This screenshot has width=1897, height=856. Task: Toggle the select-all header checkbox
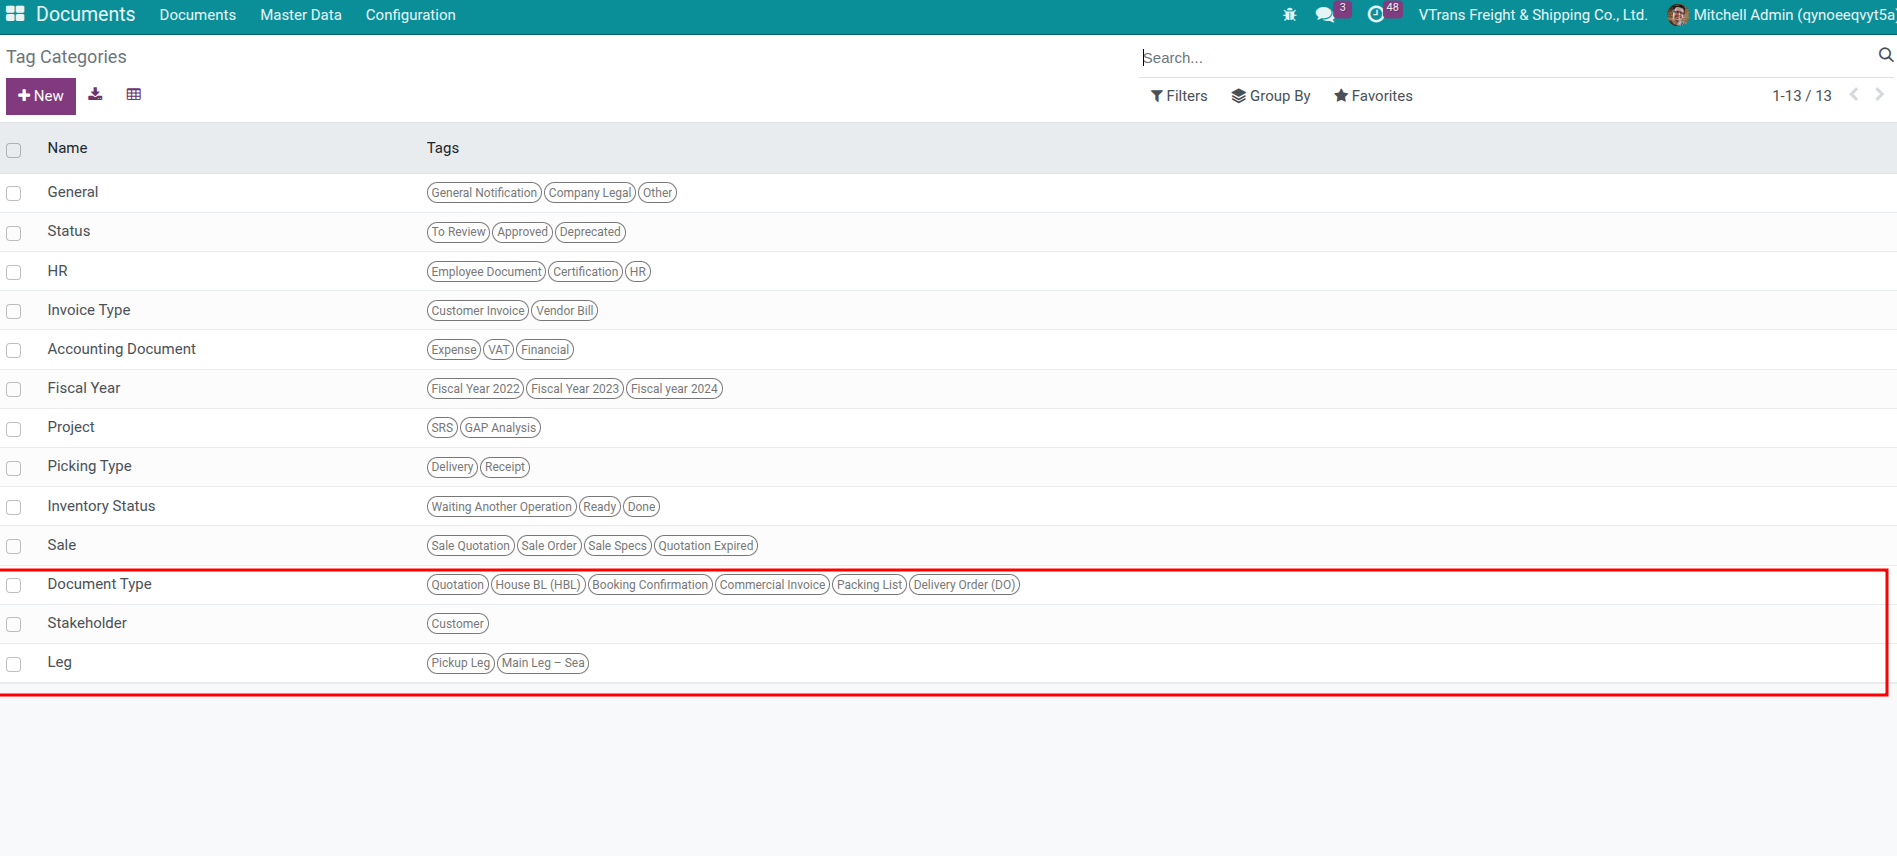[x=14, y=150]
